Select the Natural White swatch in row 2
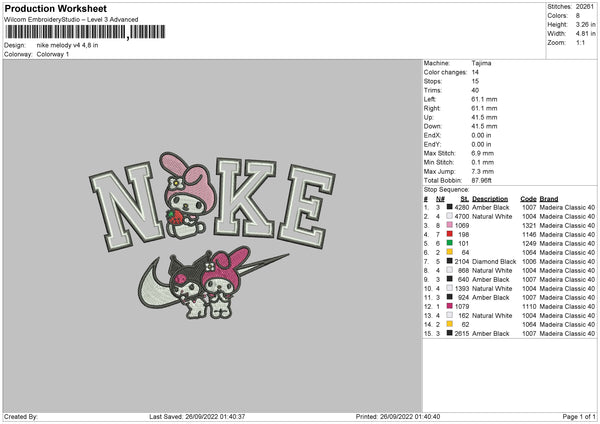The width and height of the screenshot is (600, 424). coord(450,216)
